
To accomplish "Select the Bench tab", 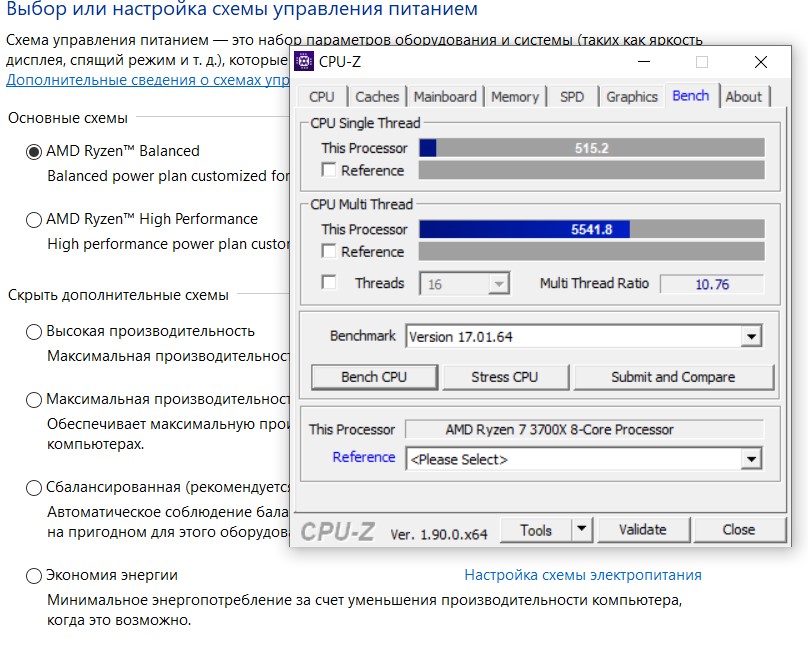I will coord(691,96).
